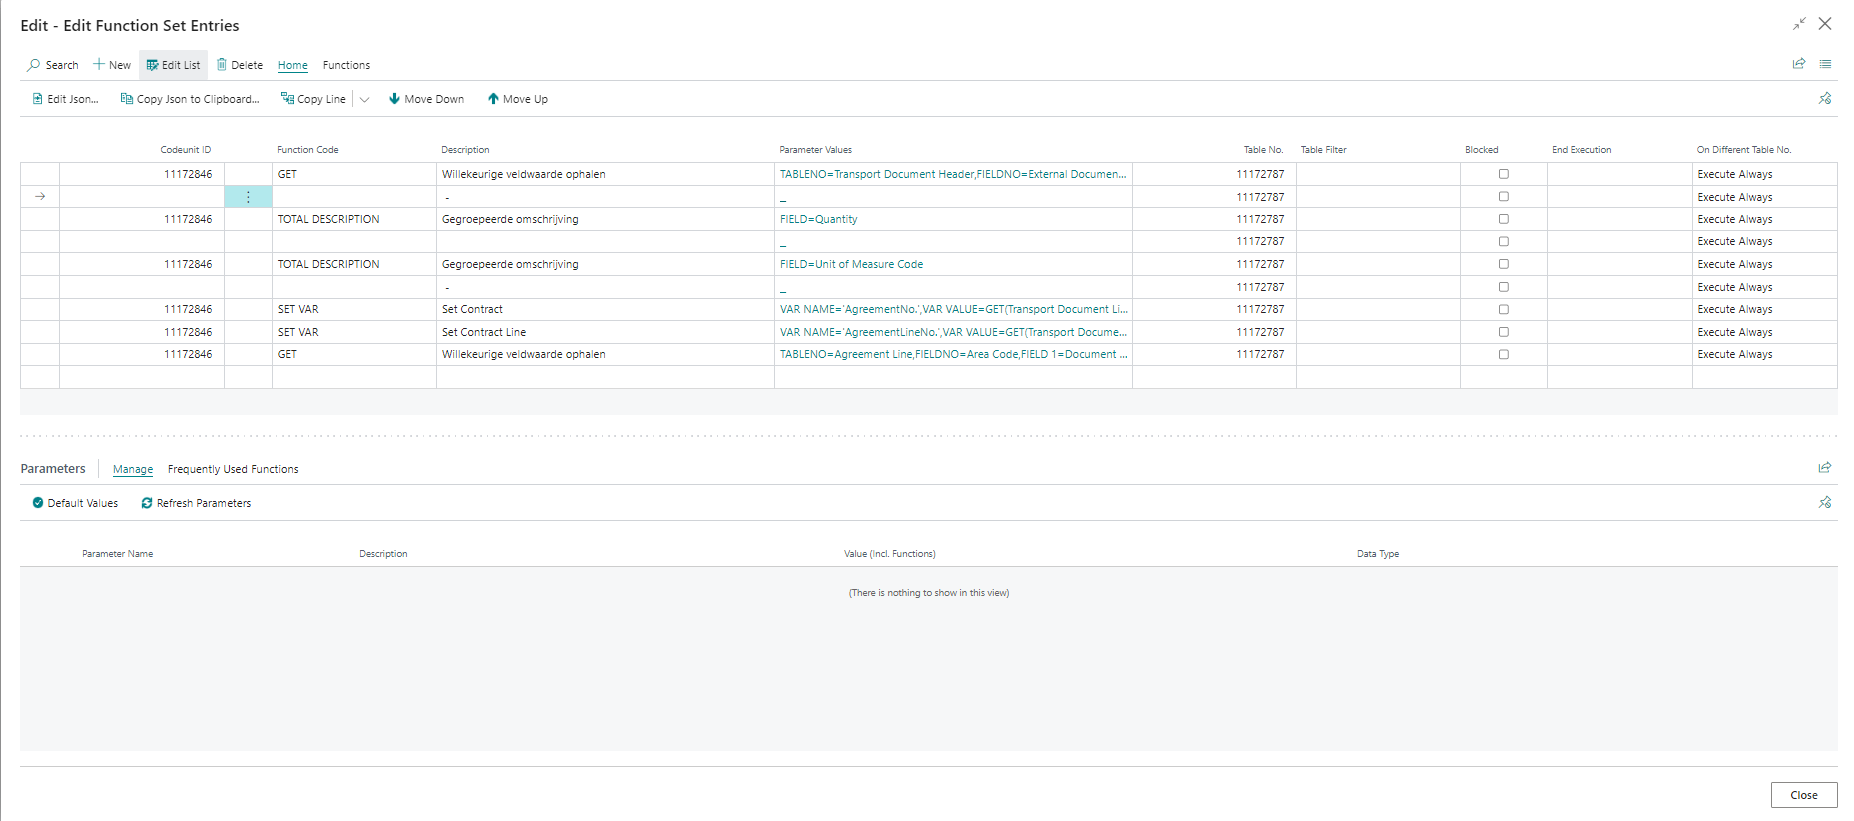The width and height of the screenshot is (1854, 821).
Task: Click the row selector arrow of the selected row
Action: coord(40,196)
